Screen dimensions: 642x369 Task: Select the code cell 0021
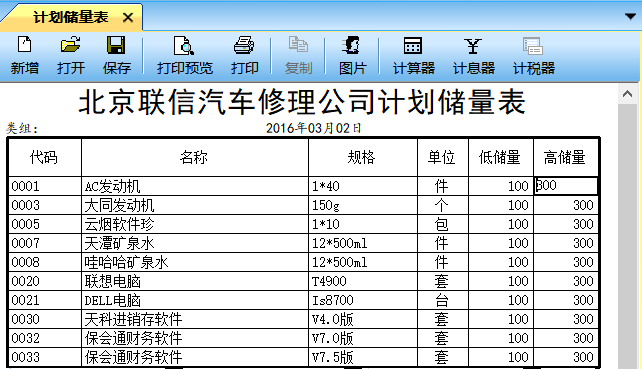45,300
